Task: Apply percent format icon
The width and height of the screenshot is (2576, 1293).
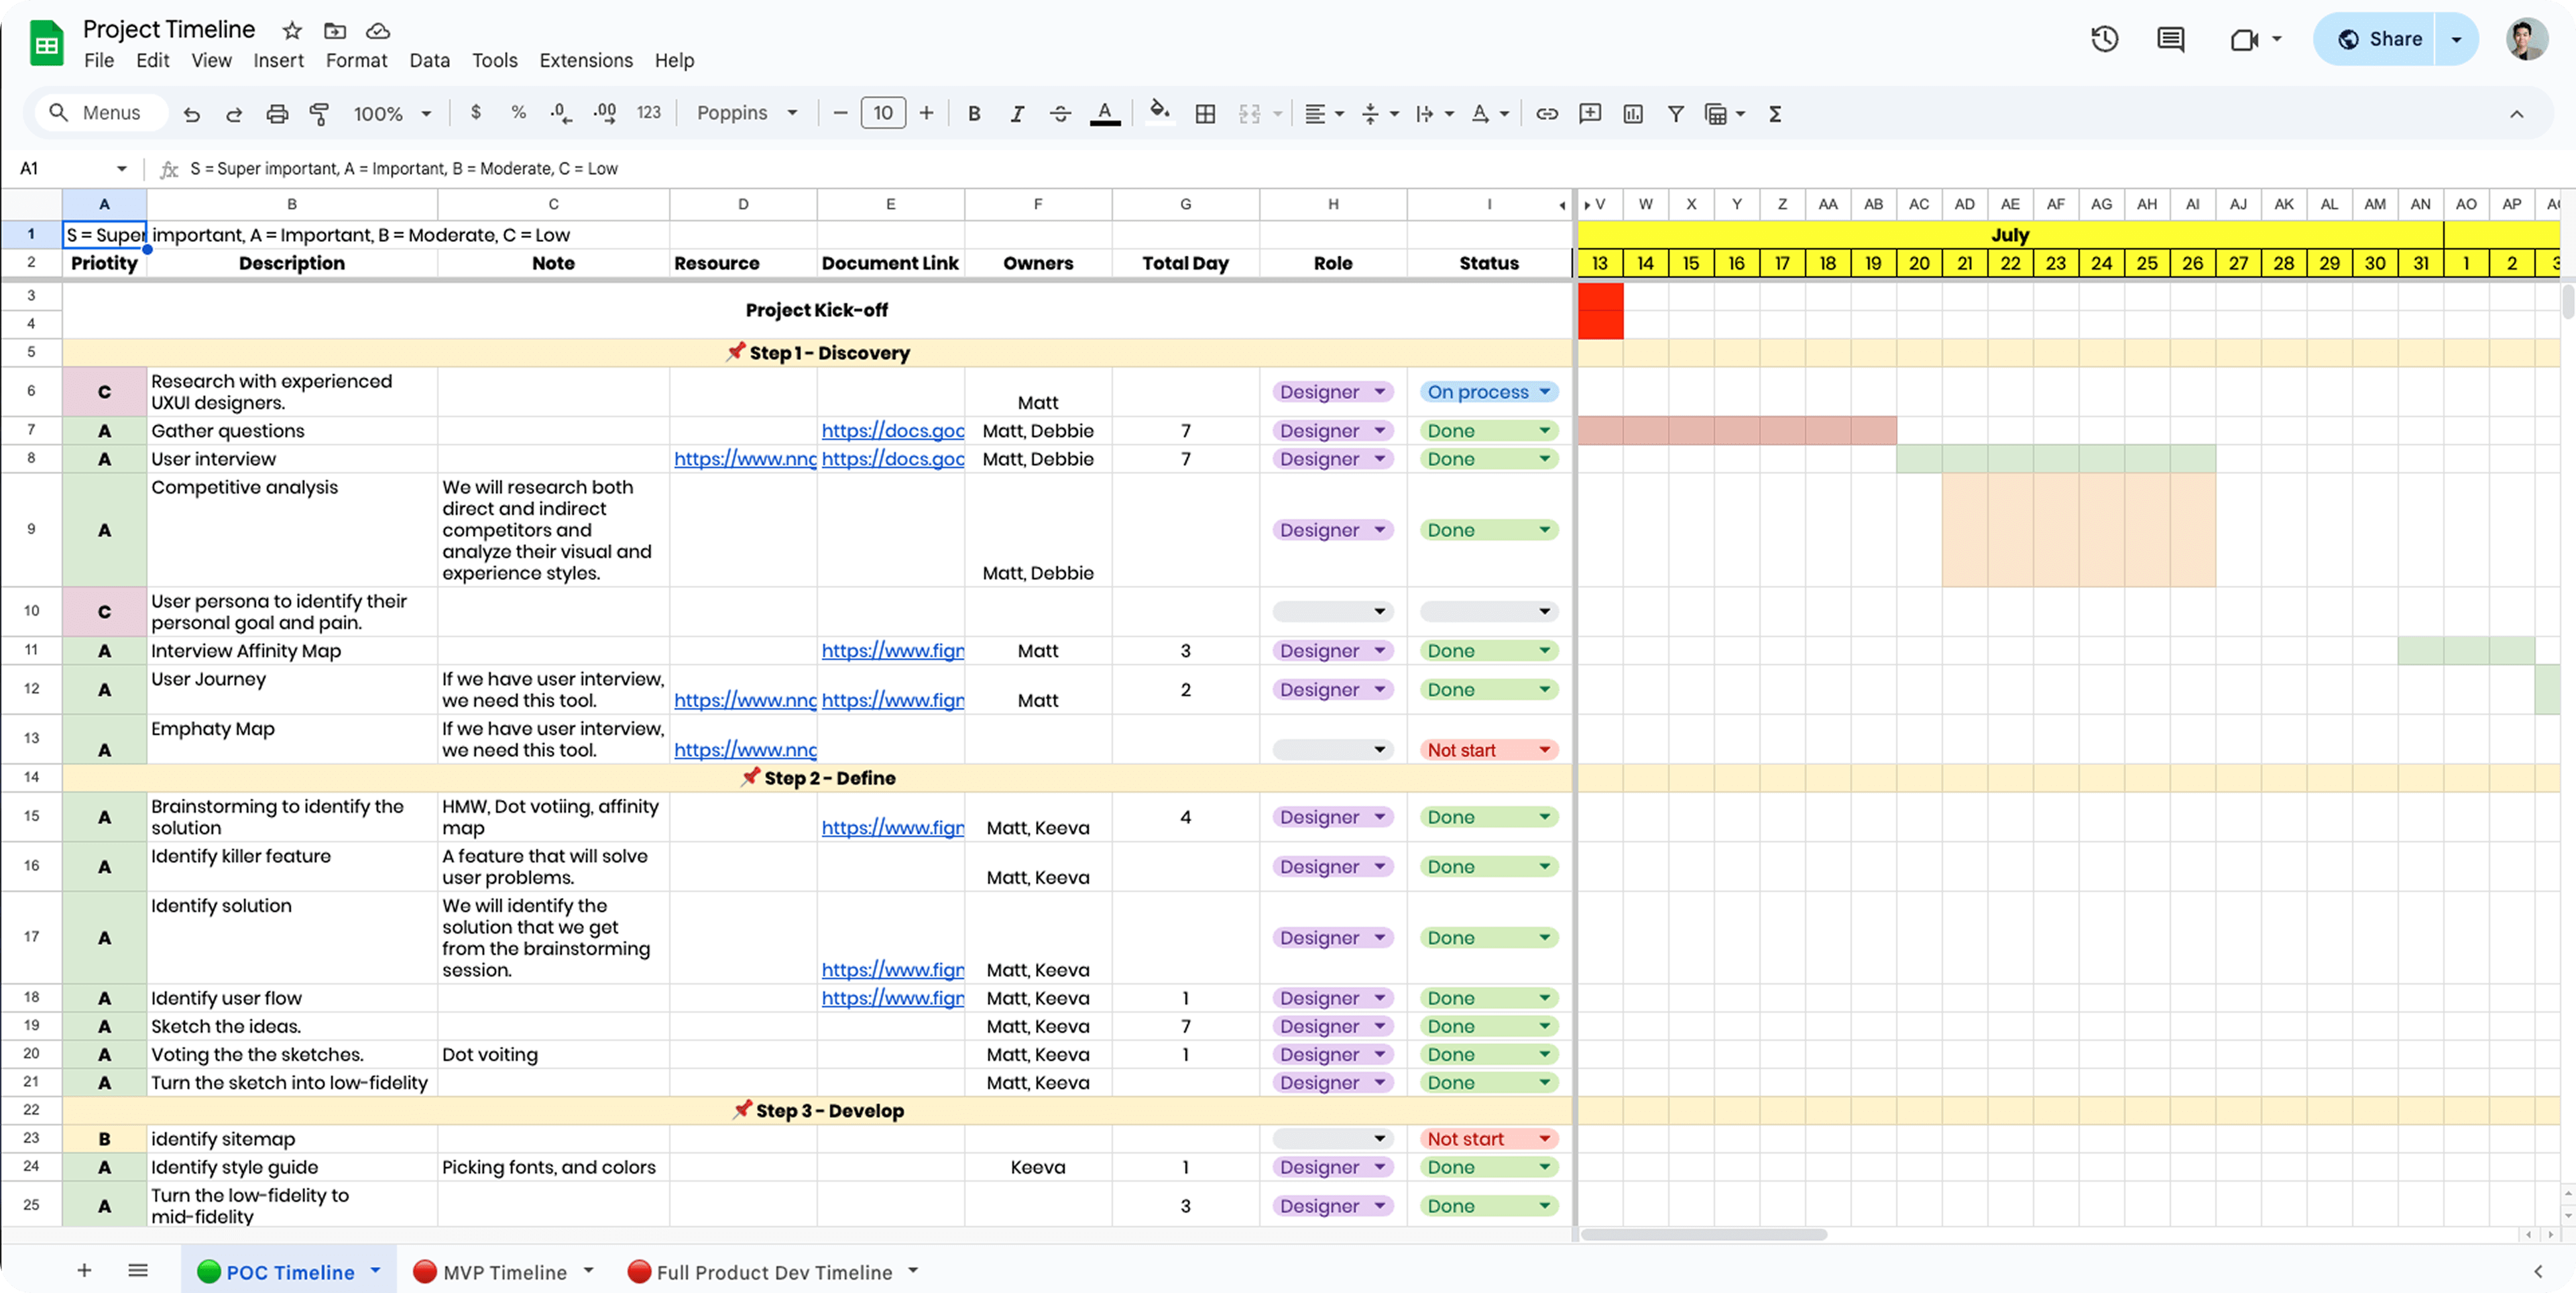Action: click(x=518, y=113)
